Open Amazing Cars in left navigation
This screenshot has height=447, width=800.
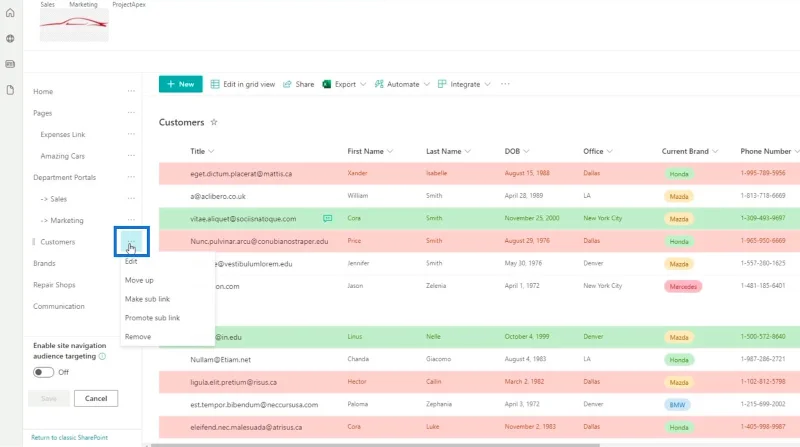(62, 156)
